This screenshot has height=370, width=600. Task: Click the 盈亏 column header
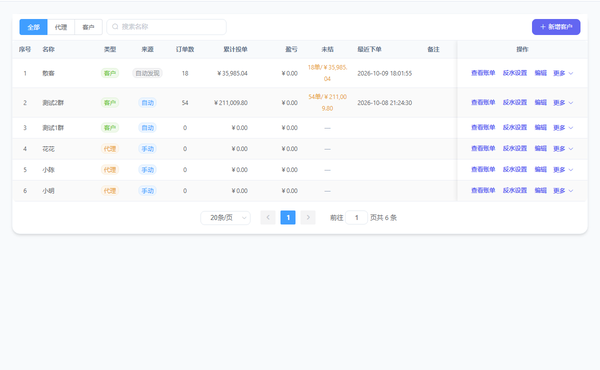[x=292, y=49]
